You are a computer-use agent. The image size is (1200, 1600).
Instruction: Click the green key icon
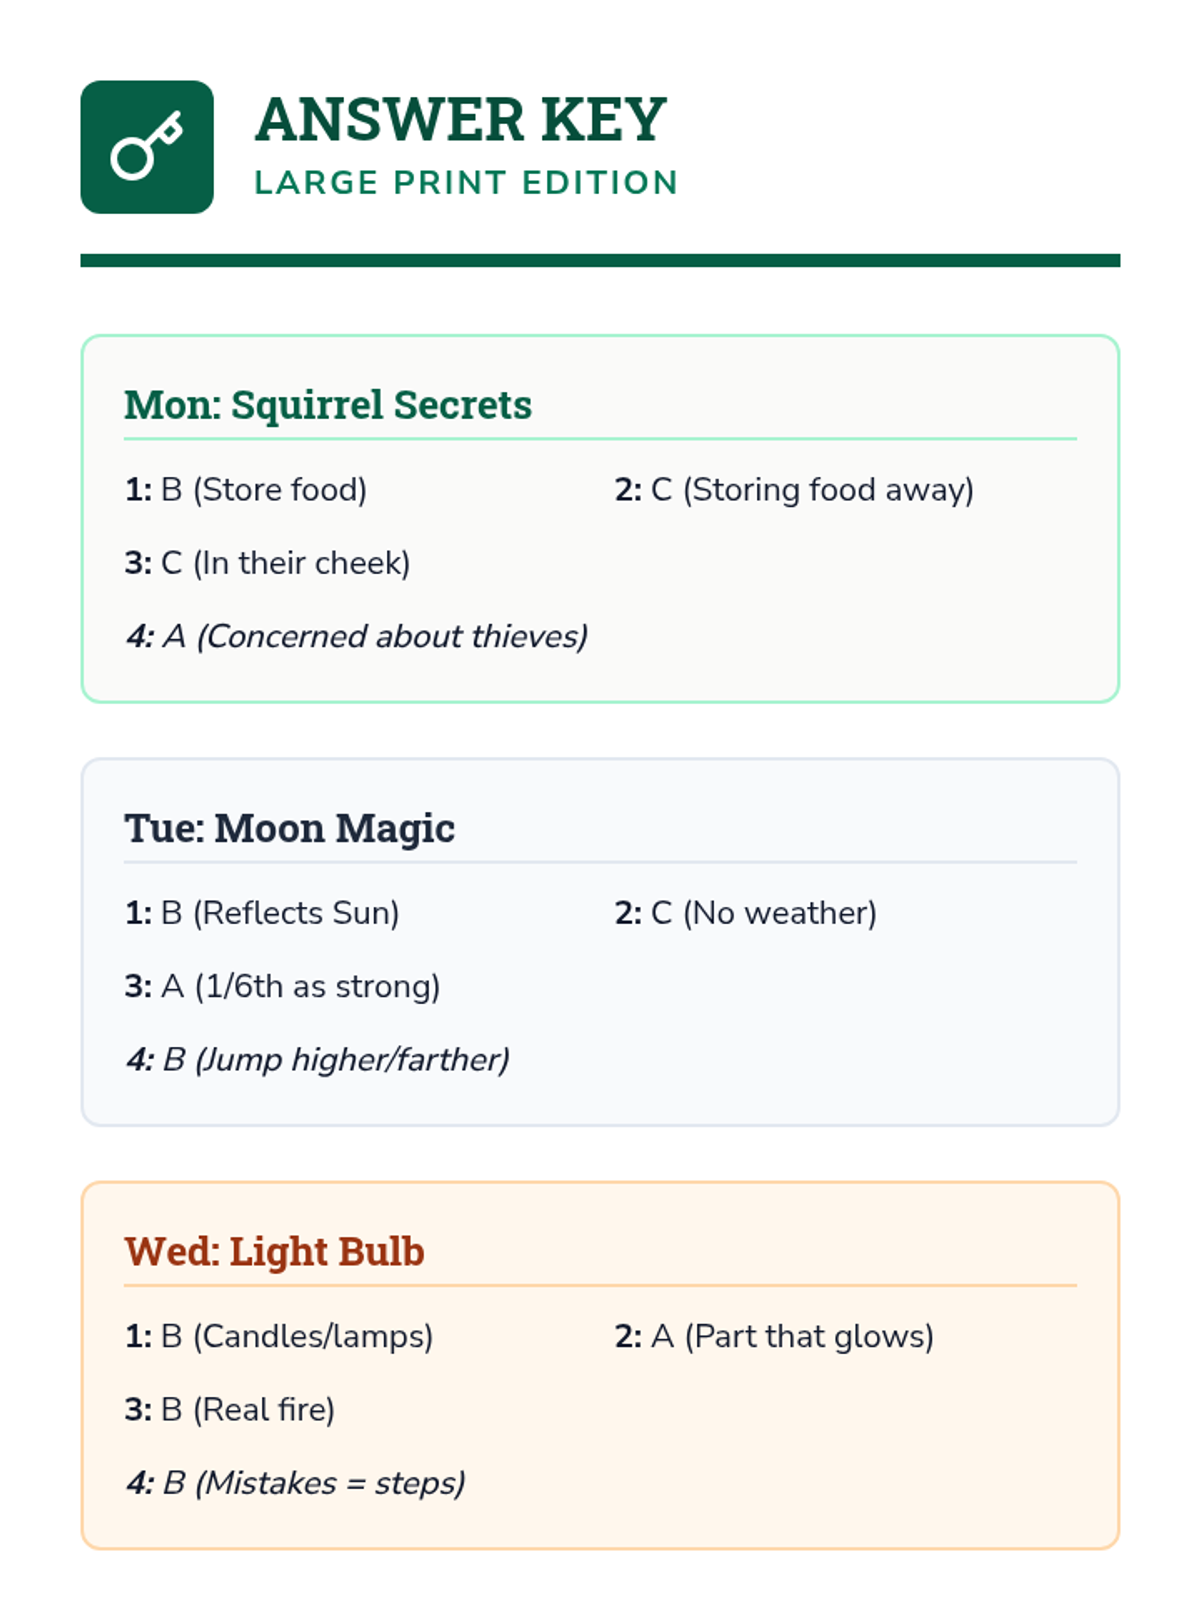click(147, 147)
